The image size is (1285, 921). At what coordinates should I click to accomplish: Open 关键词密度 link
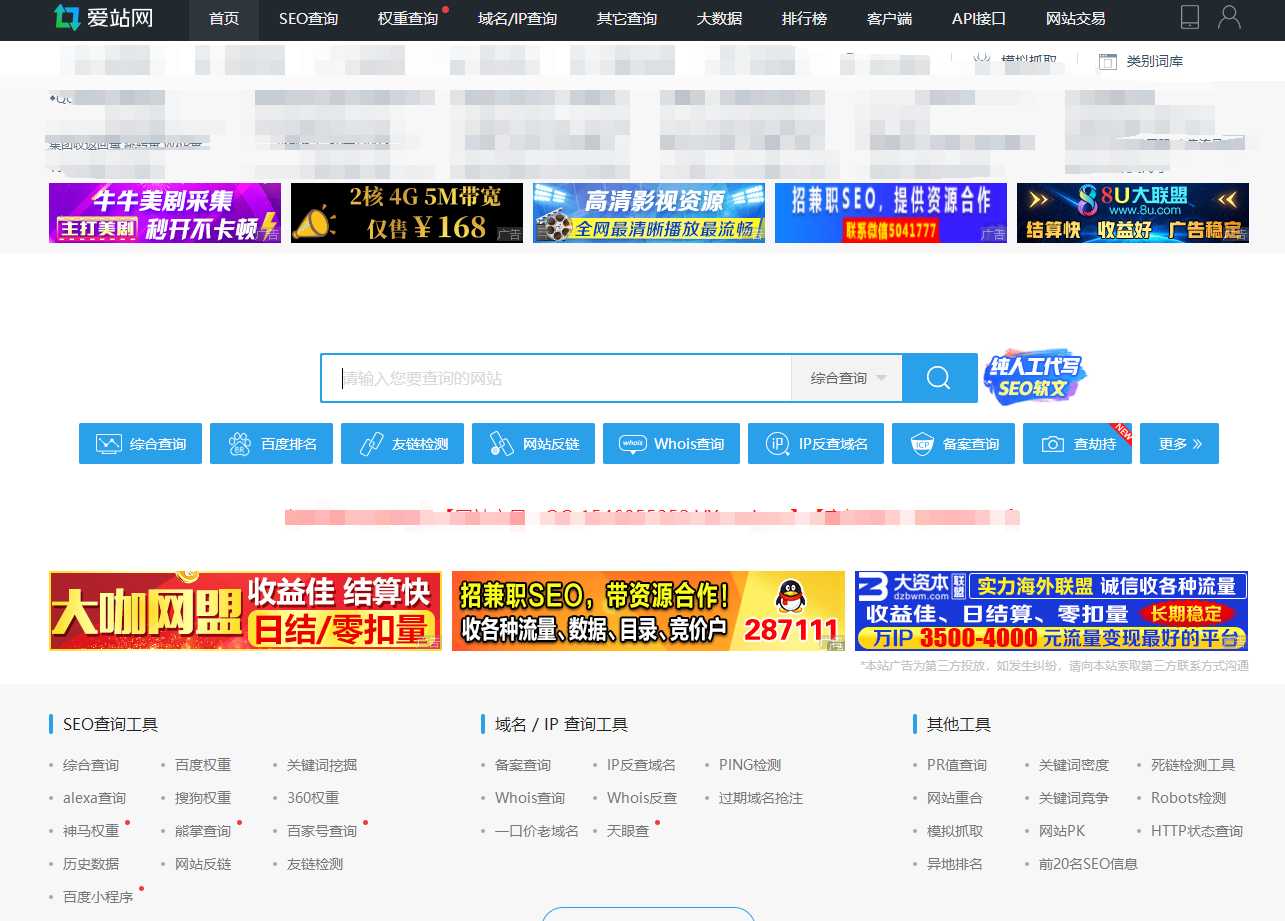point(1074,765)
